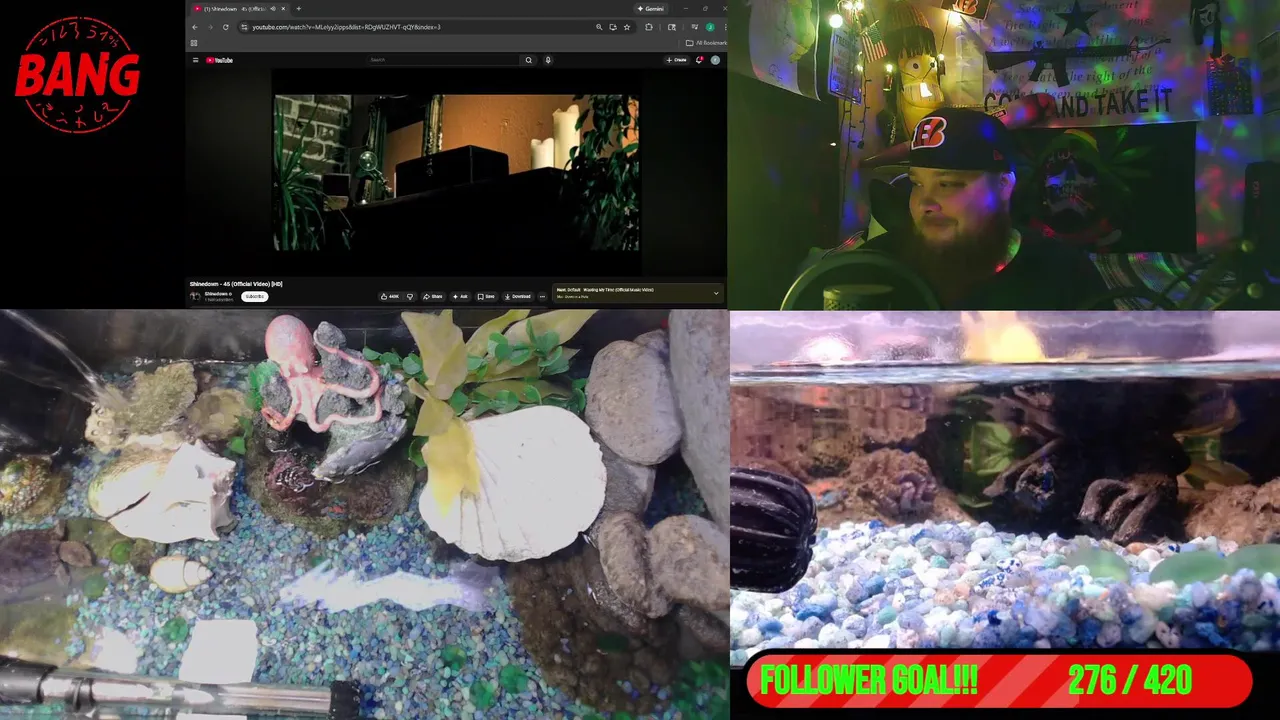1280x720 pixels.
Task: Start voice search with the microphone
Action: (548, 60)
